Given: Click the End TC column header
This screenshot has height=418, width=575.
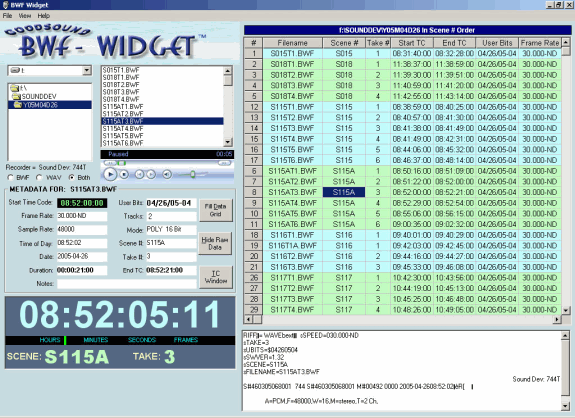Looking at the screenshot, I should pos(454,43).
